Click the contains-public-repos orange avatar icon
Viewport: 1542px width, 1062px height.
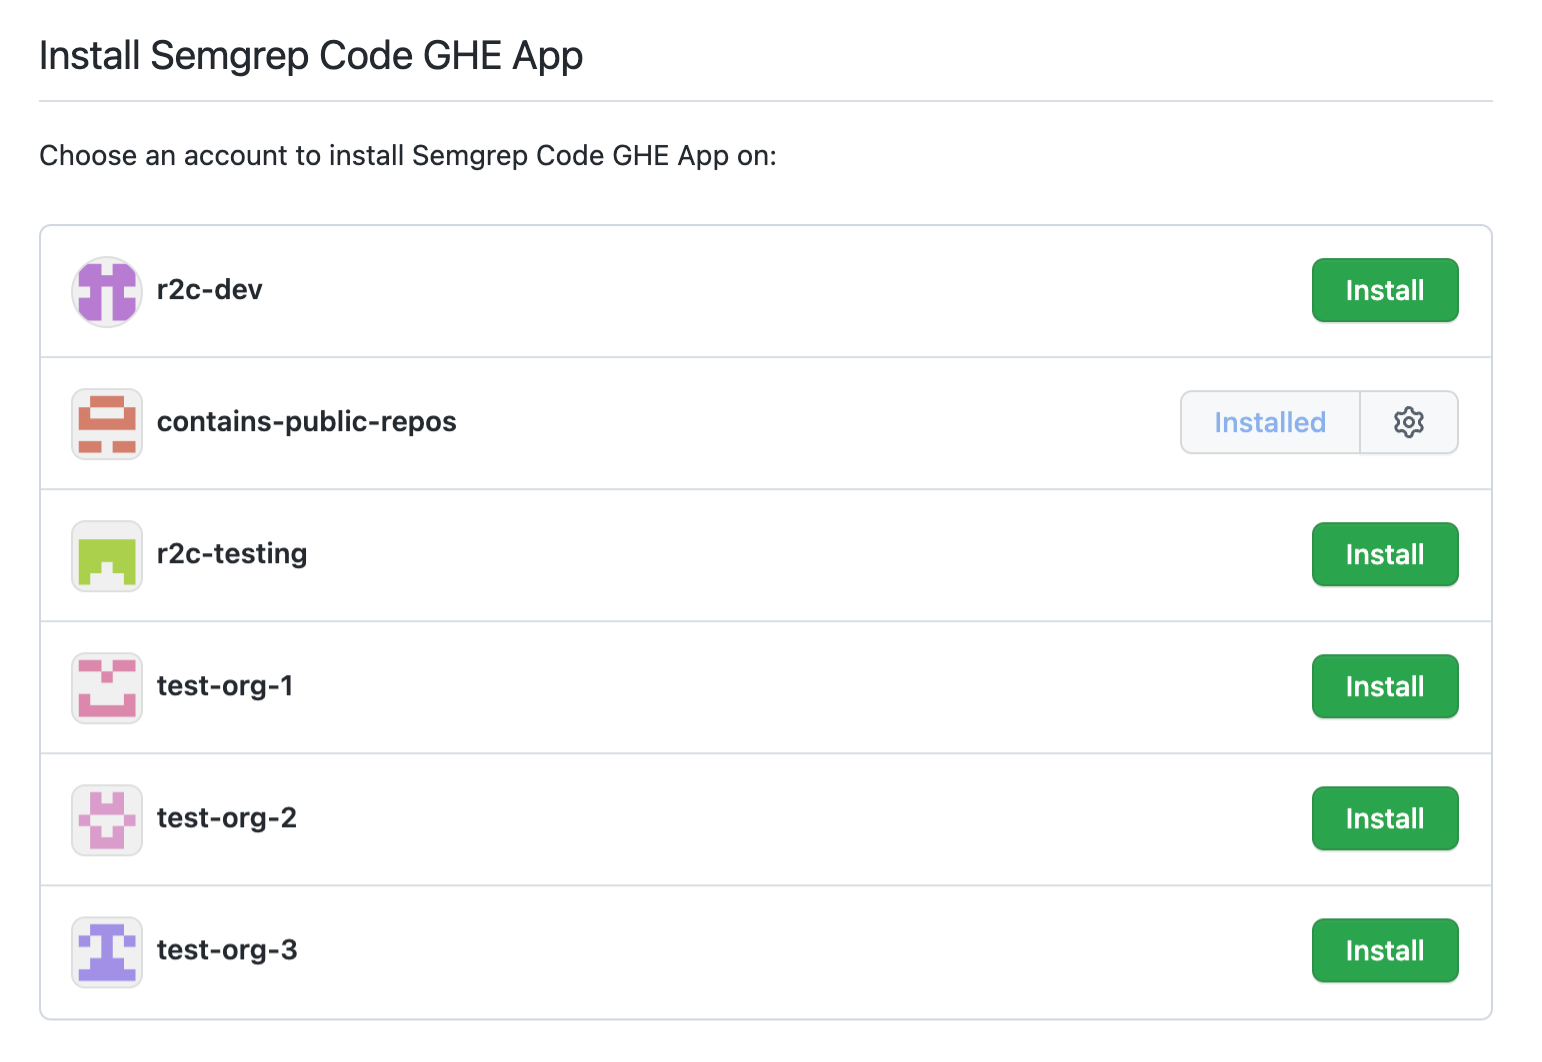(106, 423)
